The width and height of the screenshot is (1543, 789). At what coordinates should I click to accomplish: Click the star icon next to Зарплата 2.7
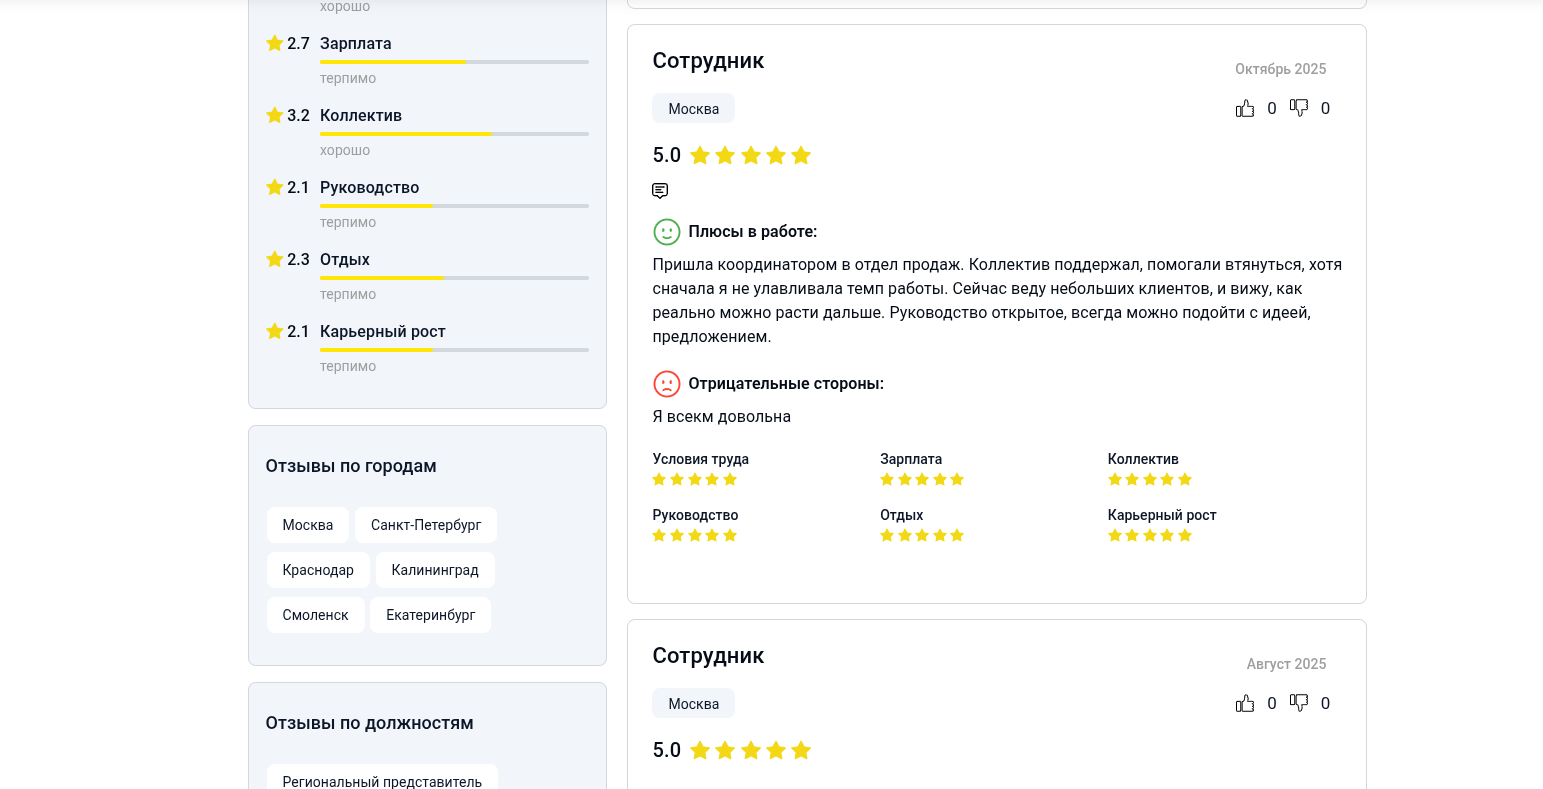tap(275, 43)
